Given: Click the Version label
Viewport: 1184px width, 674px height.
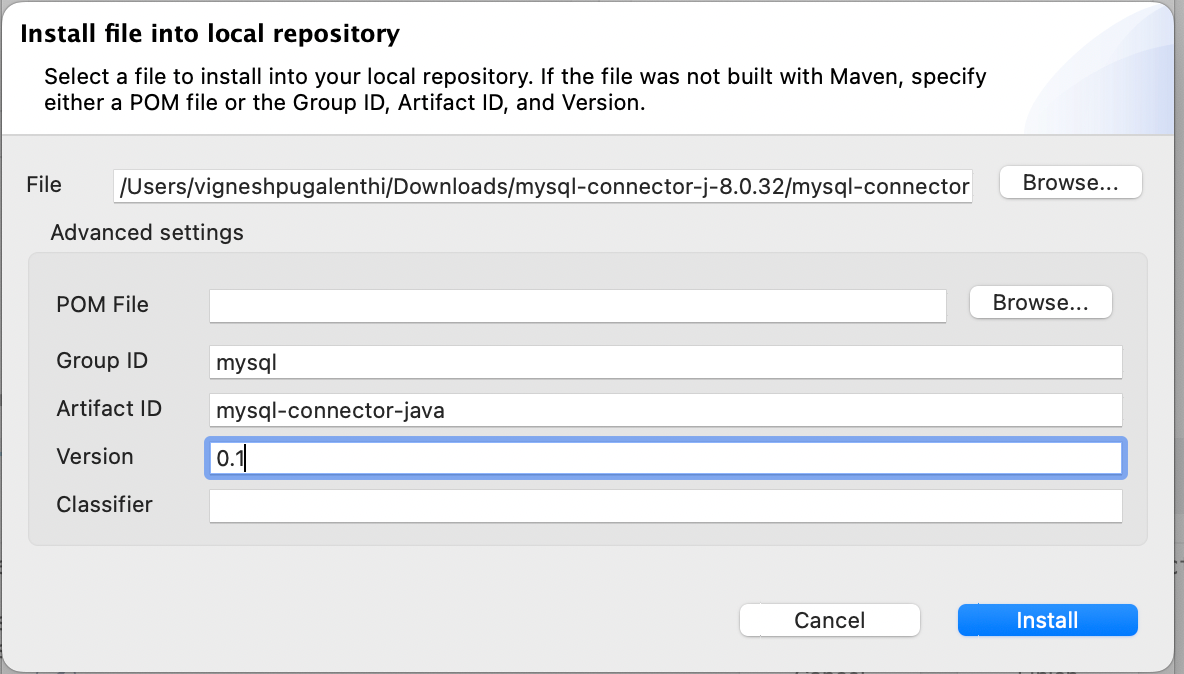Looking at the screenshot, I should pos(95,457).
